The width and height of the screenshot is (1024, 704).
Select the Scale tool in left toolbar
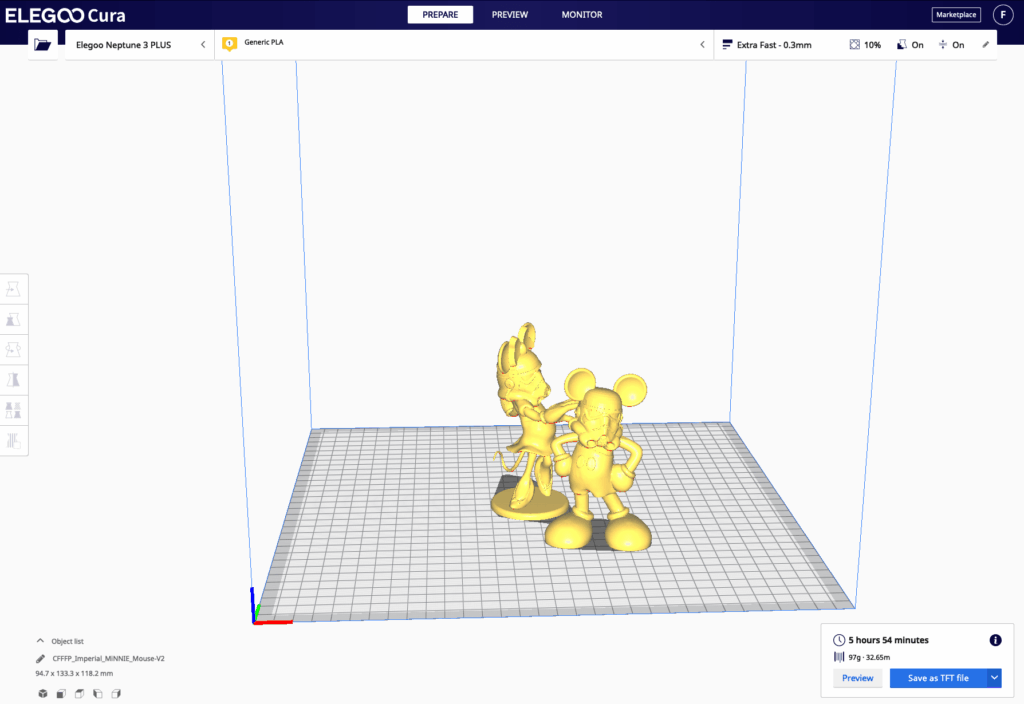15,320
